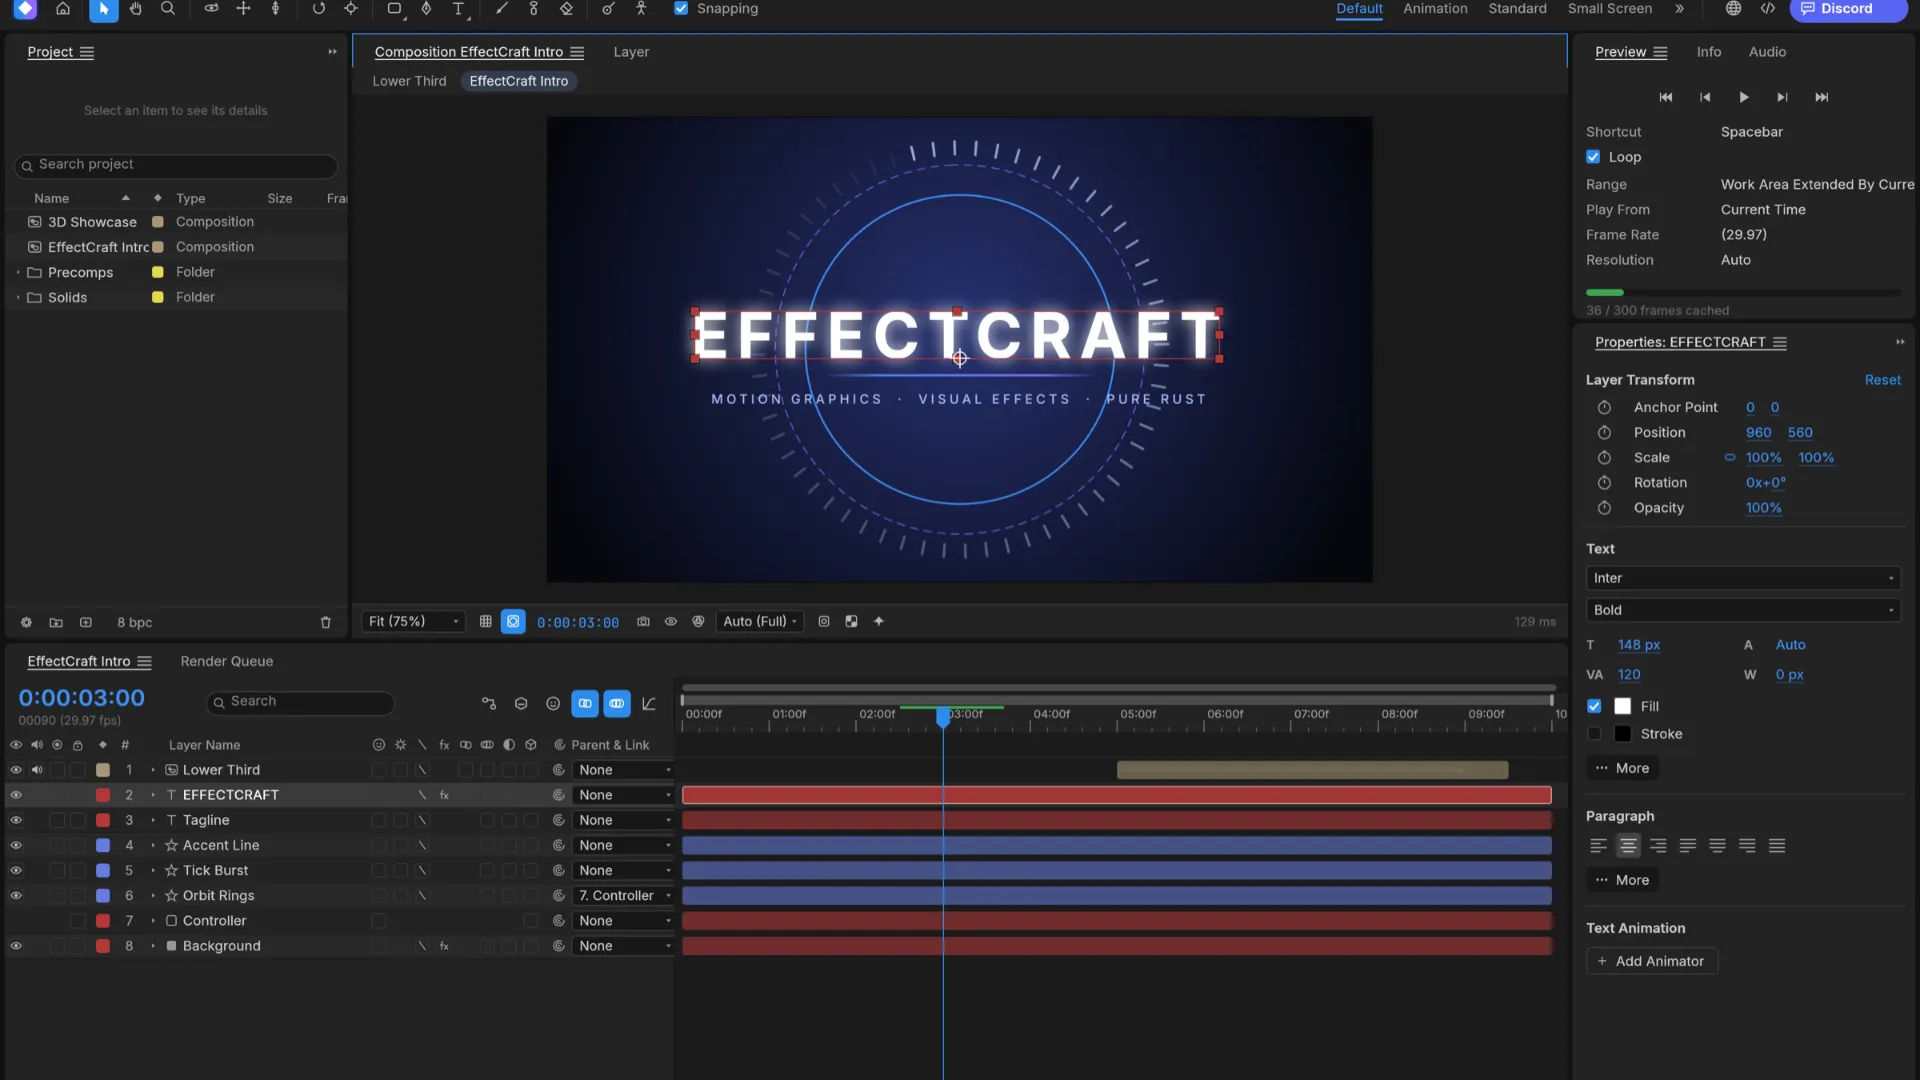Switch to the Info panel tab
The image size is (1920, 1080).
(x=1709, y=52)
